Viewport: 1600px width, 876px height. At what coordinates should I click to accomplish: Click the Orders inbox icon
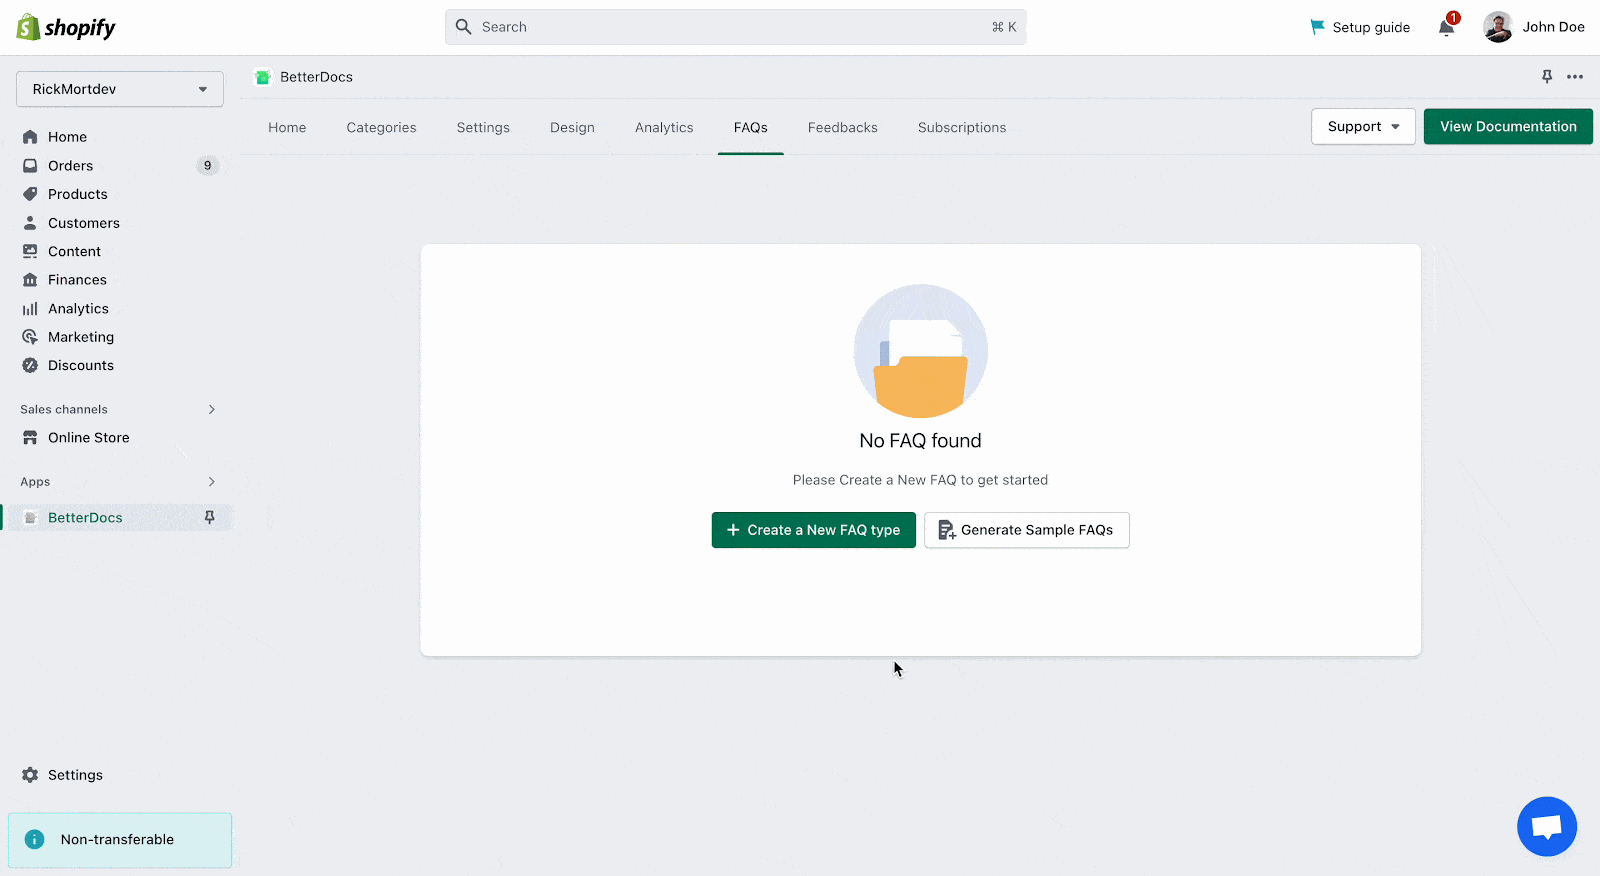pos(30,166)
